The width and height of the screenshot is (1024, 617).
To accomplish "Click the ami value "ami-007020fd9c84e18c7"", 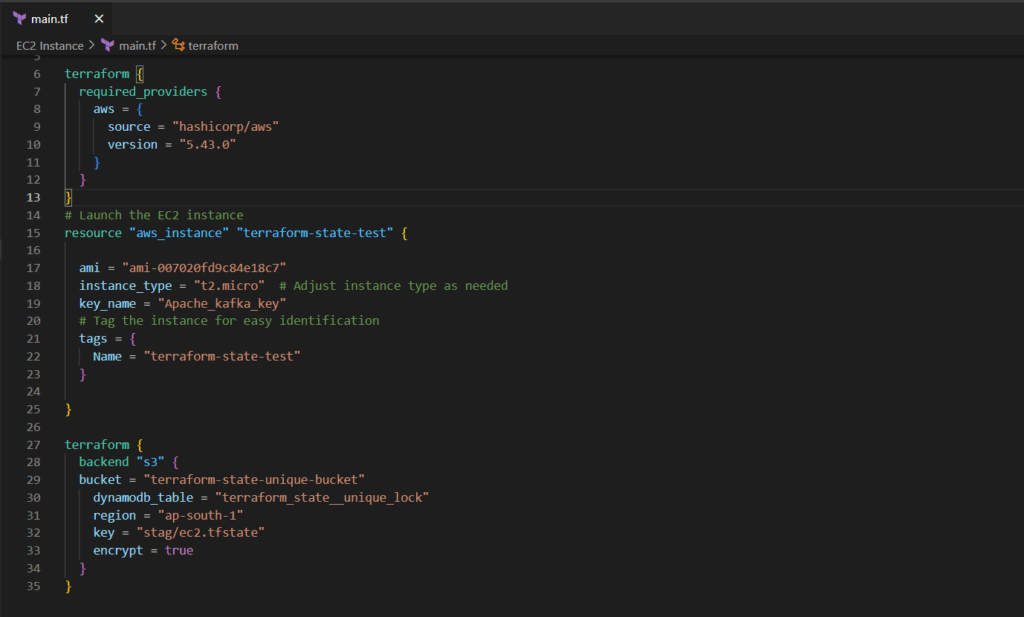I will pos(204,268).
